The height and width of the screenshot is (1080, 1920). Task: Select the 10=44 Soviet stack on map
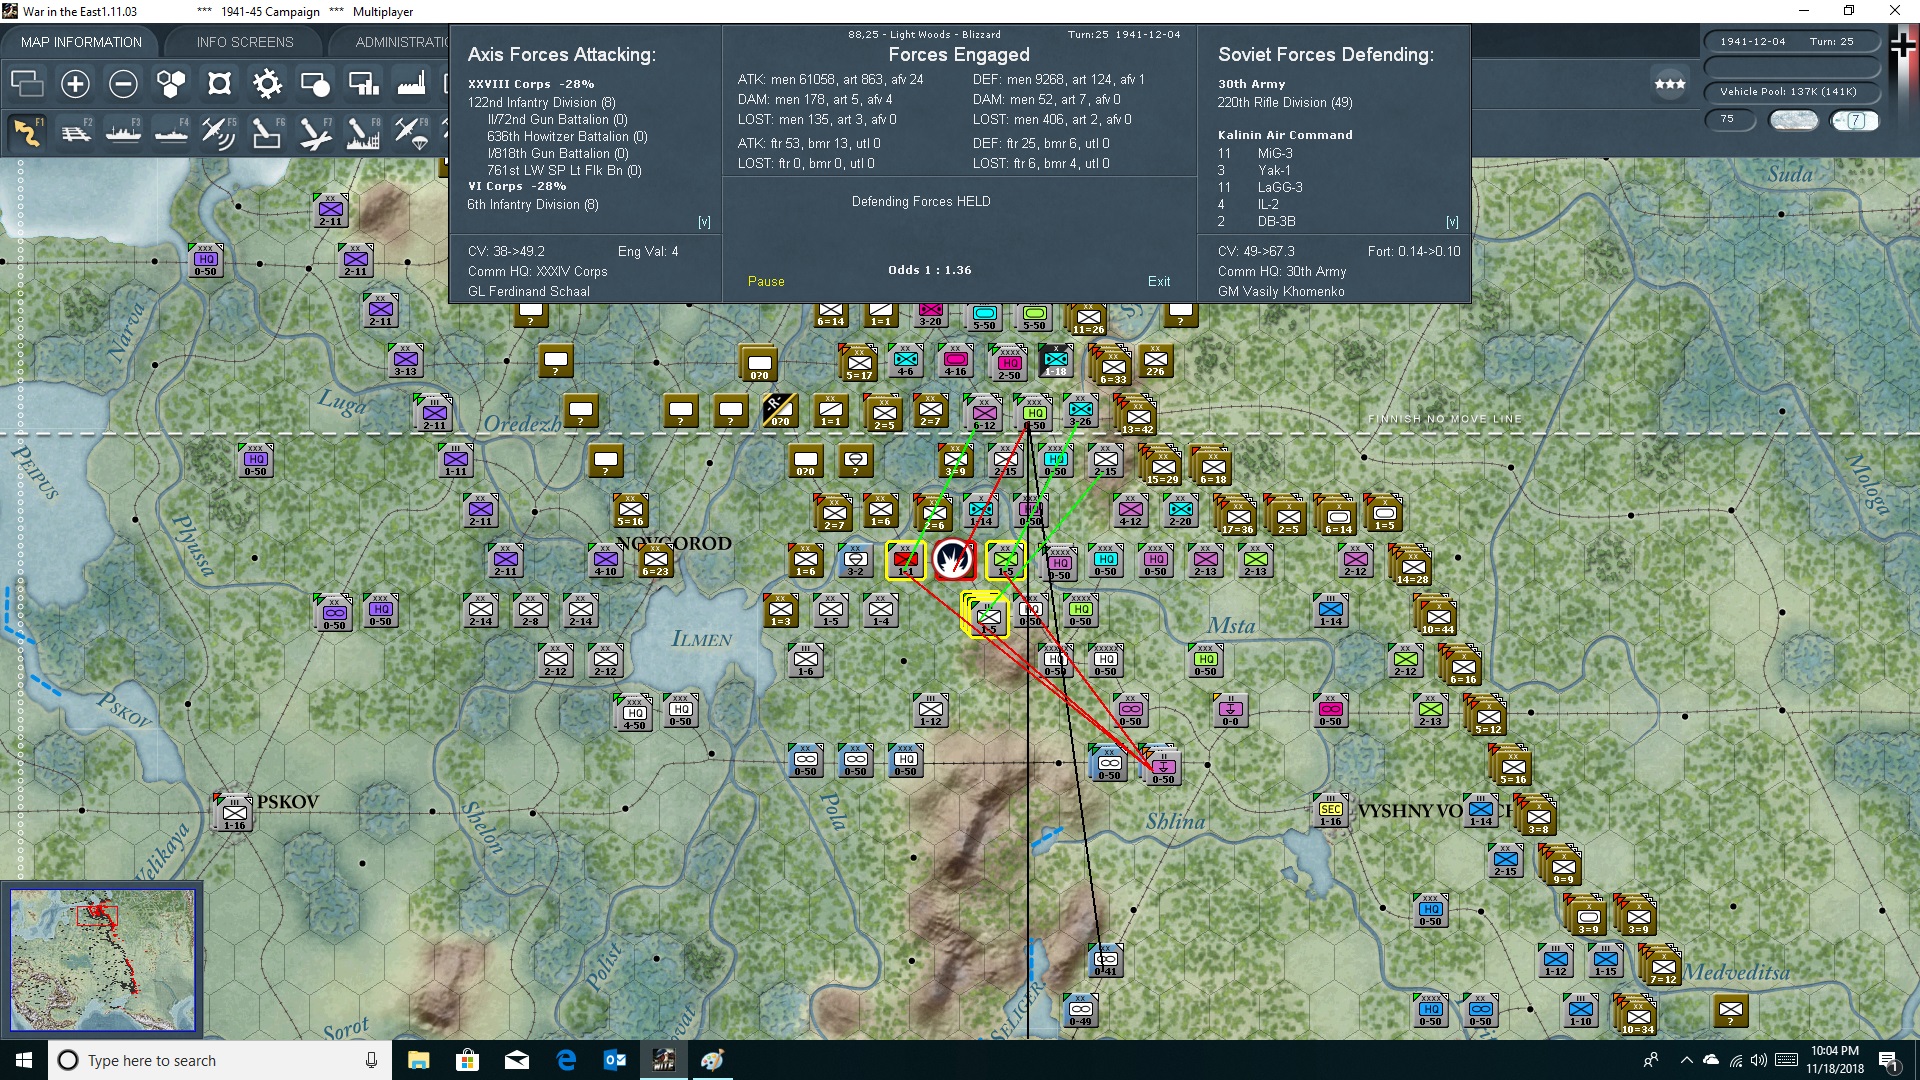[x=1437, y=617]
